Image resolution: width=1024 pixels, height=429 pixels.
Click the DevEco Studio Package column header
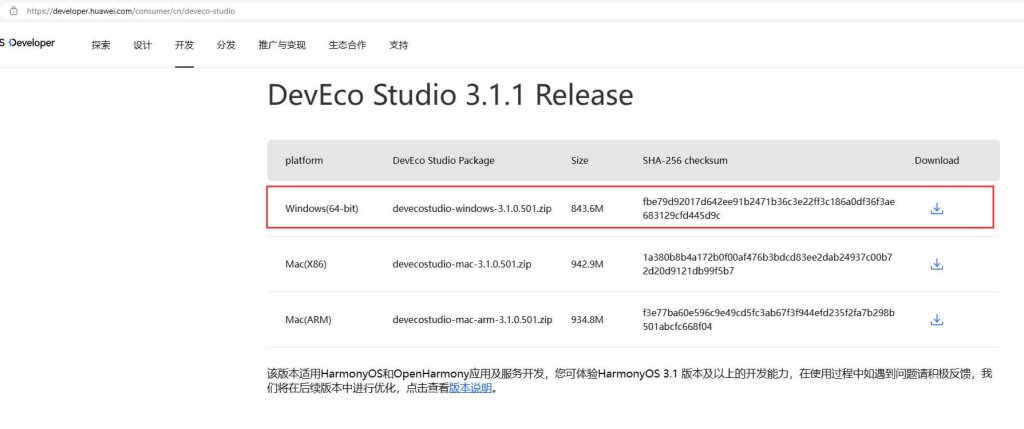(x=443, y=160)
